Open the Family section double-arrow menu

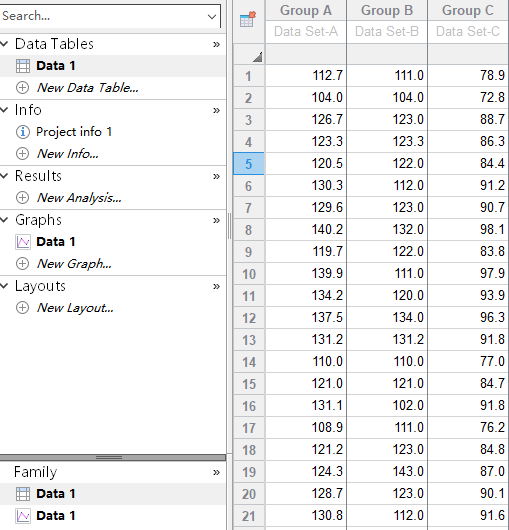coord(216,472)
